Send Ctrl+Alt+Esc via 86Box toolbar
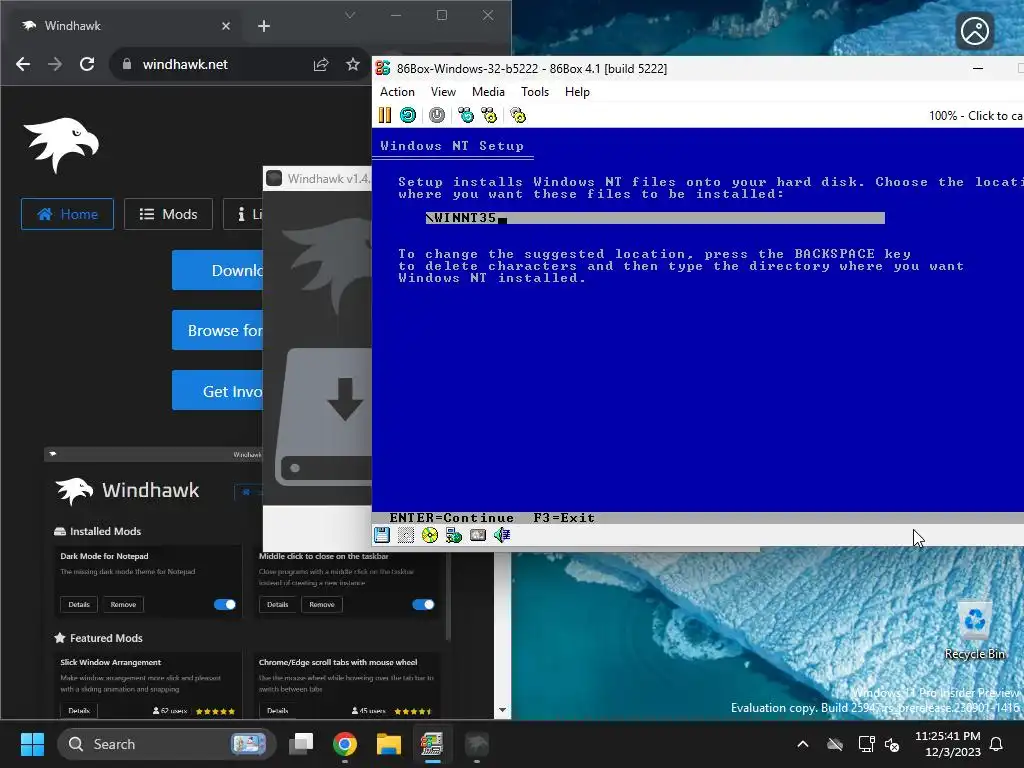 coord(489,116)
